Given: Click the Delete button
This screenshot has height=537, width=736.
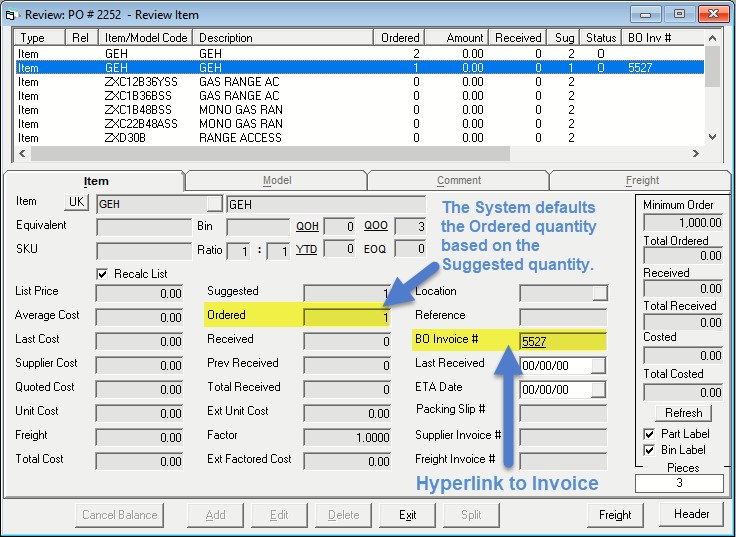Looking at the screenshot, I should [343, 515].
